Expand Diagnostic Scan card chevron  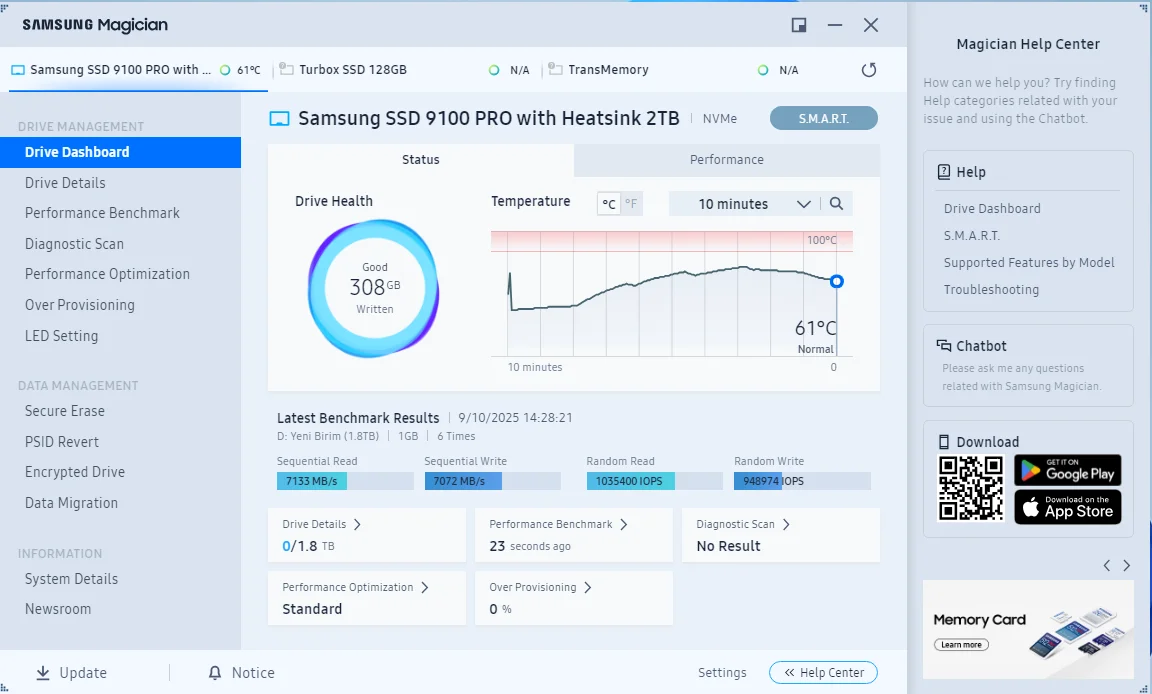click(785, 524)
